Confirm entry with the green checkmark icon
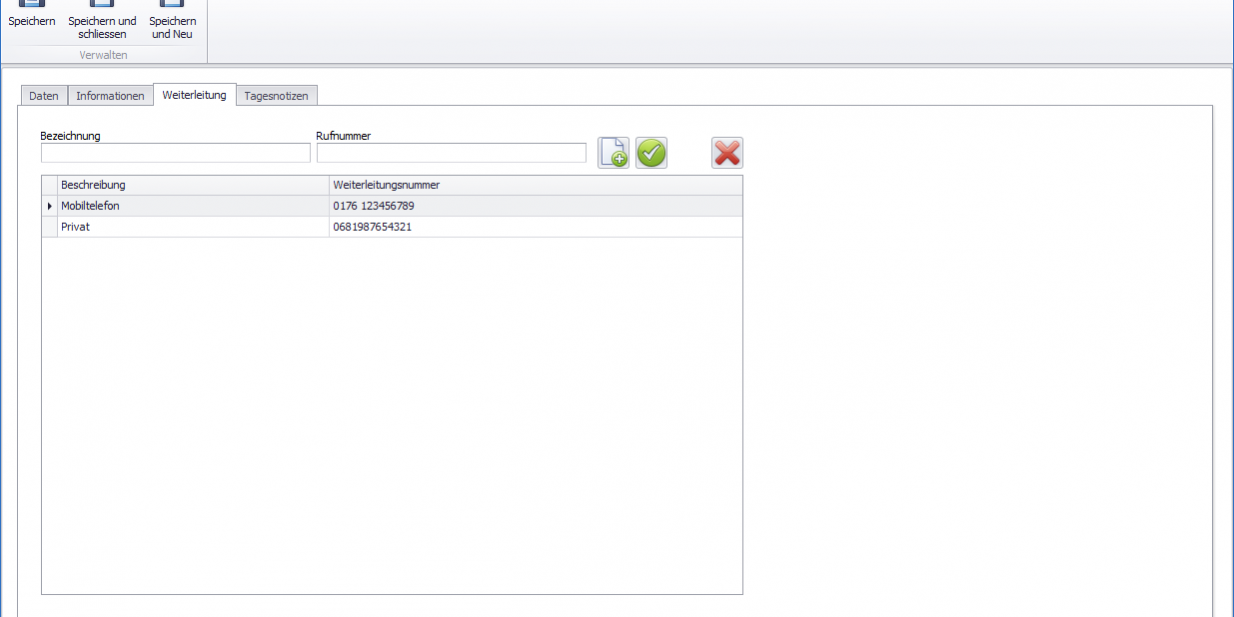This screenshot has width=1234, height=617. pos(651,153)
